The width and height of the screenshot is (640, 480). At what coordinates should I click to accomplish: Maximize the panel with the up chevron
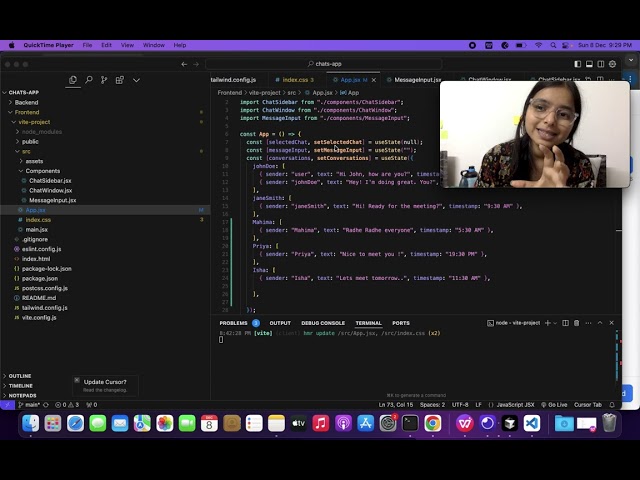[x=600, y=323]
